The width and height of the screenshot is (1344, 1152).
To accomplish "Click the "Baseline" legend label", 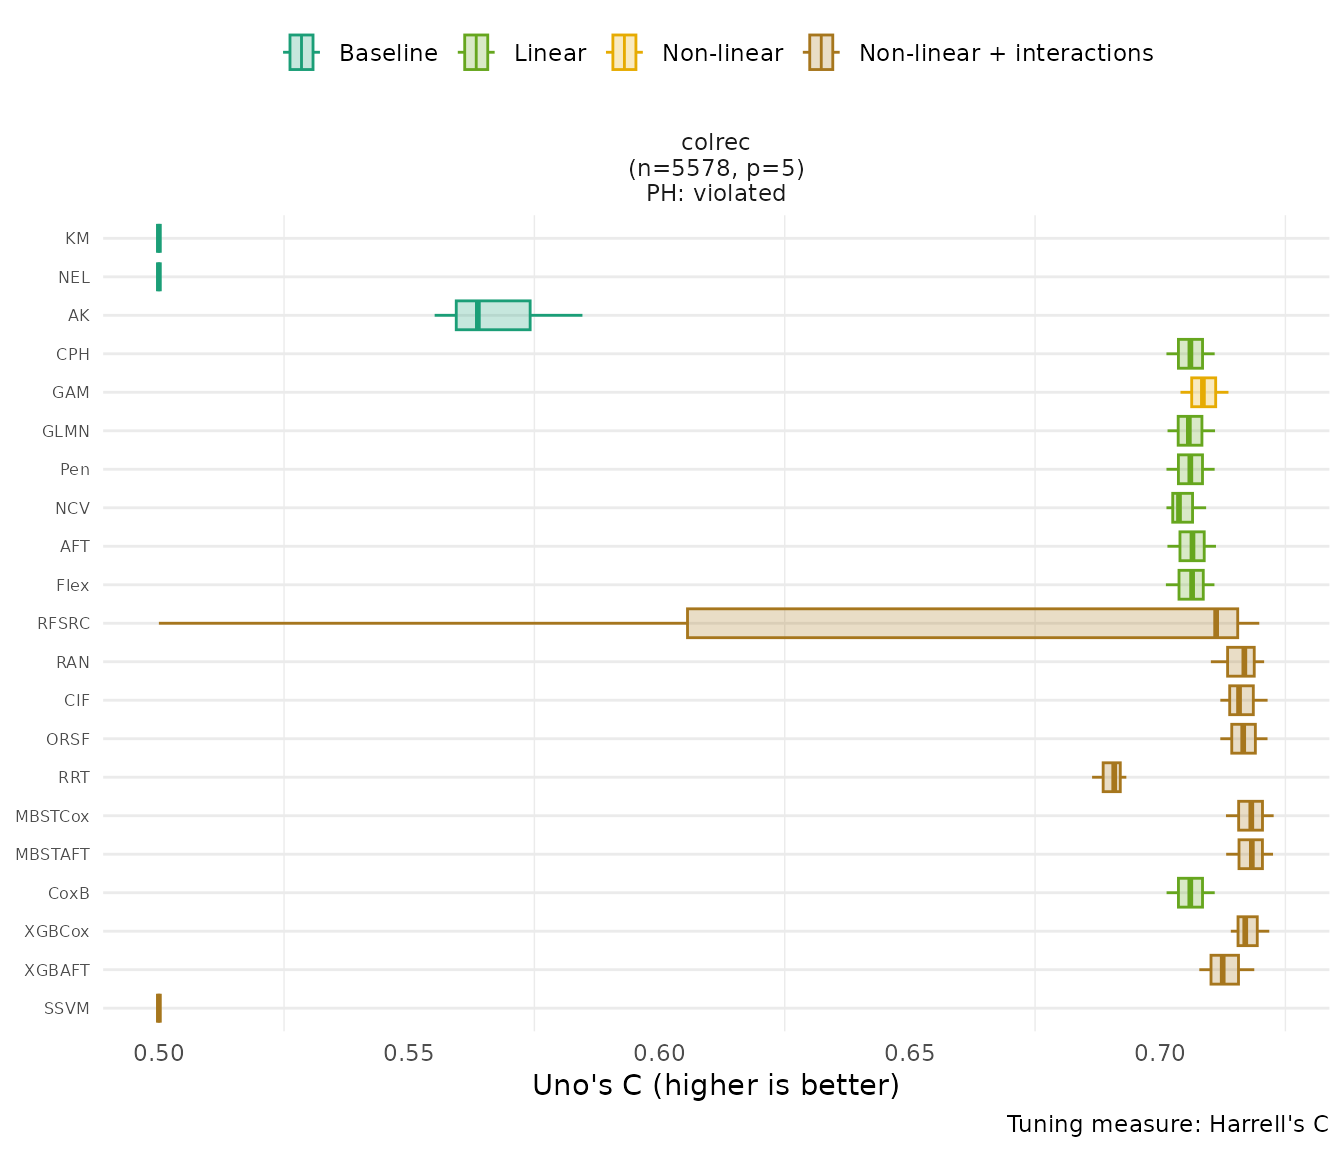I will (388, 53).
